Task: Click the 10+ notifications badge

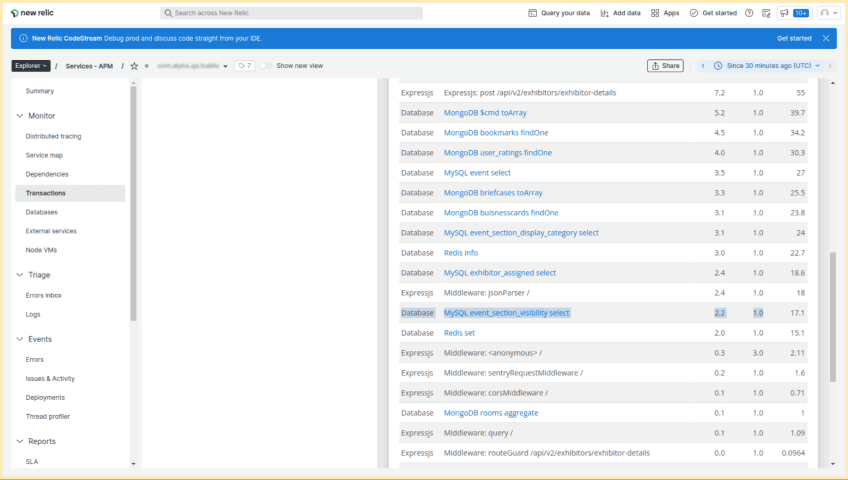Action: pyautogui.click(x=801, y=13)
